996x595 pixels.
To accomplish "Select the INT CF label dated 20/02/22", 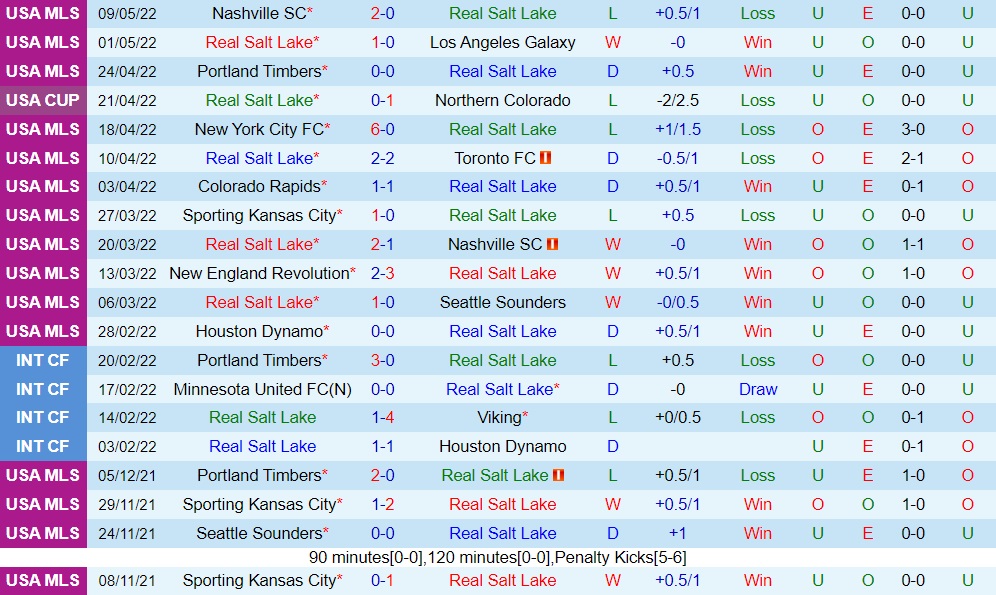I will pos(43,360).
